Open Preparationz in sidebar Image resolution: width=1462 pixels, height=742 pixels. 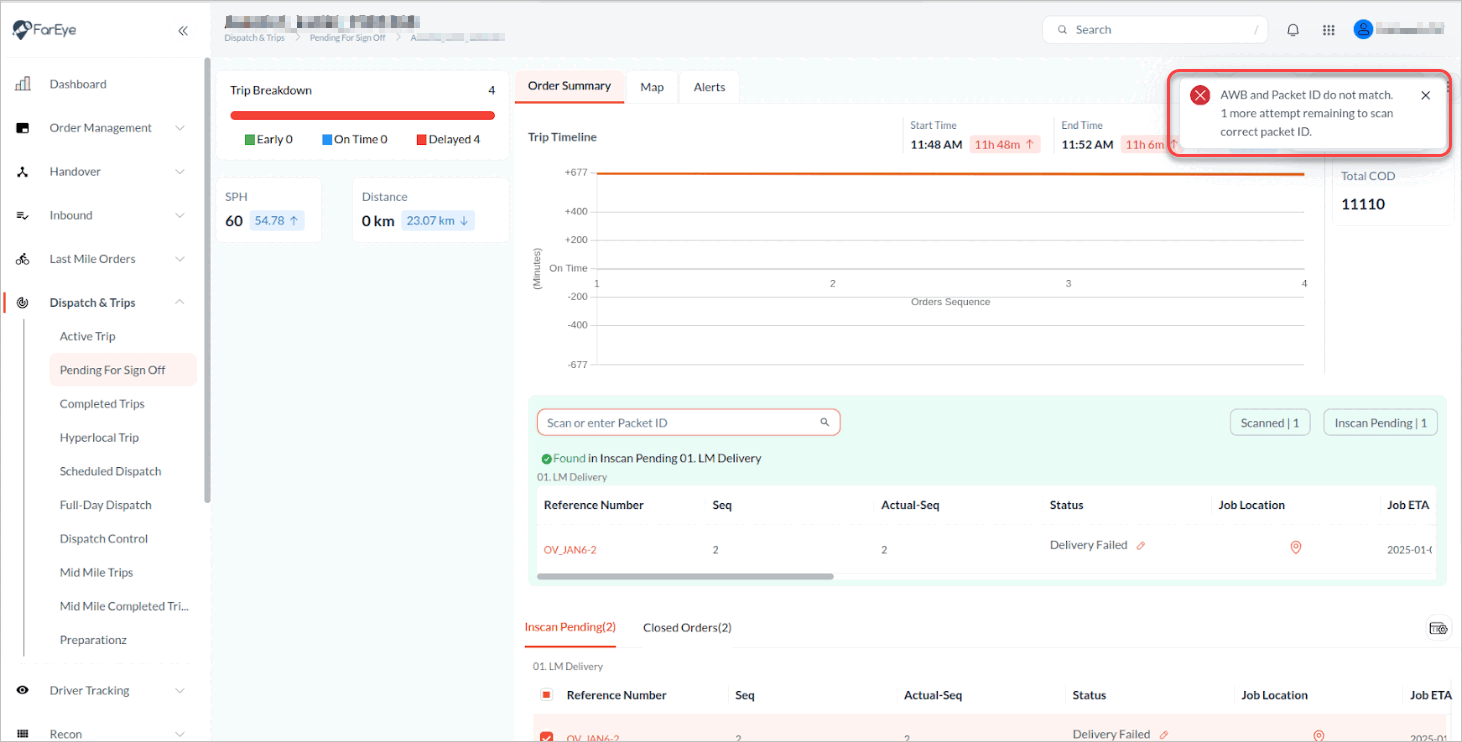tap(93, 640)
